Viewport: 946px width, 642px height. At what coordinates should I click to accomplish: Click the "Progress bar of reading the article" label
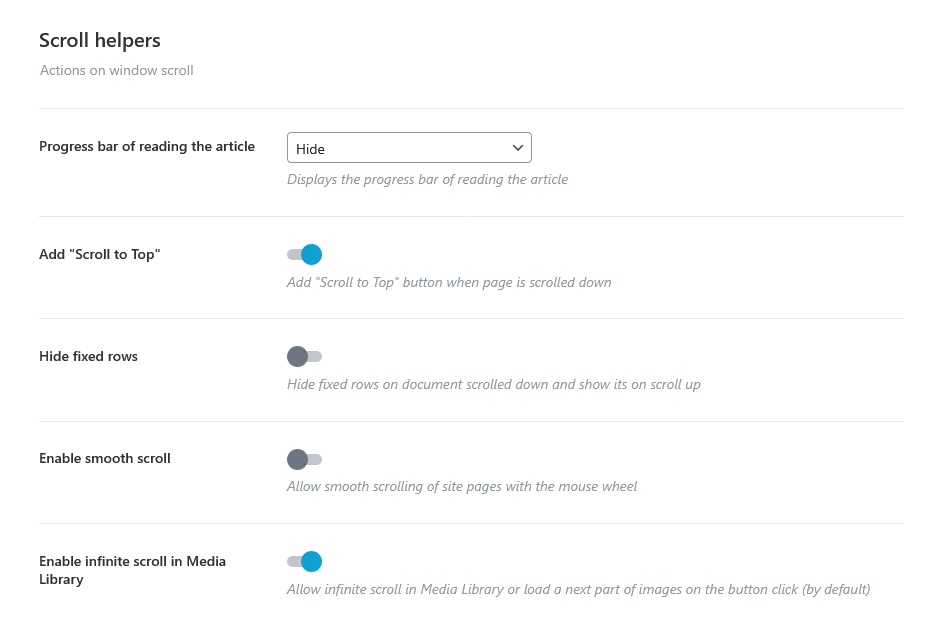tap(147, 147)
